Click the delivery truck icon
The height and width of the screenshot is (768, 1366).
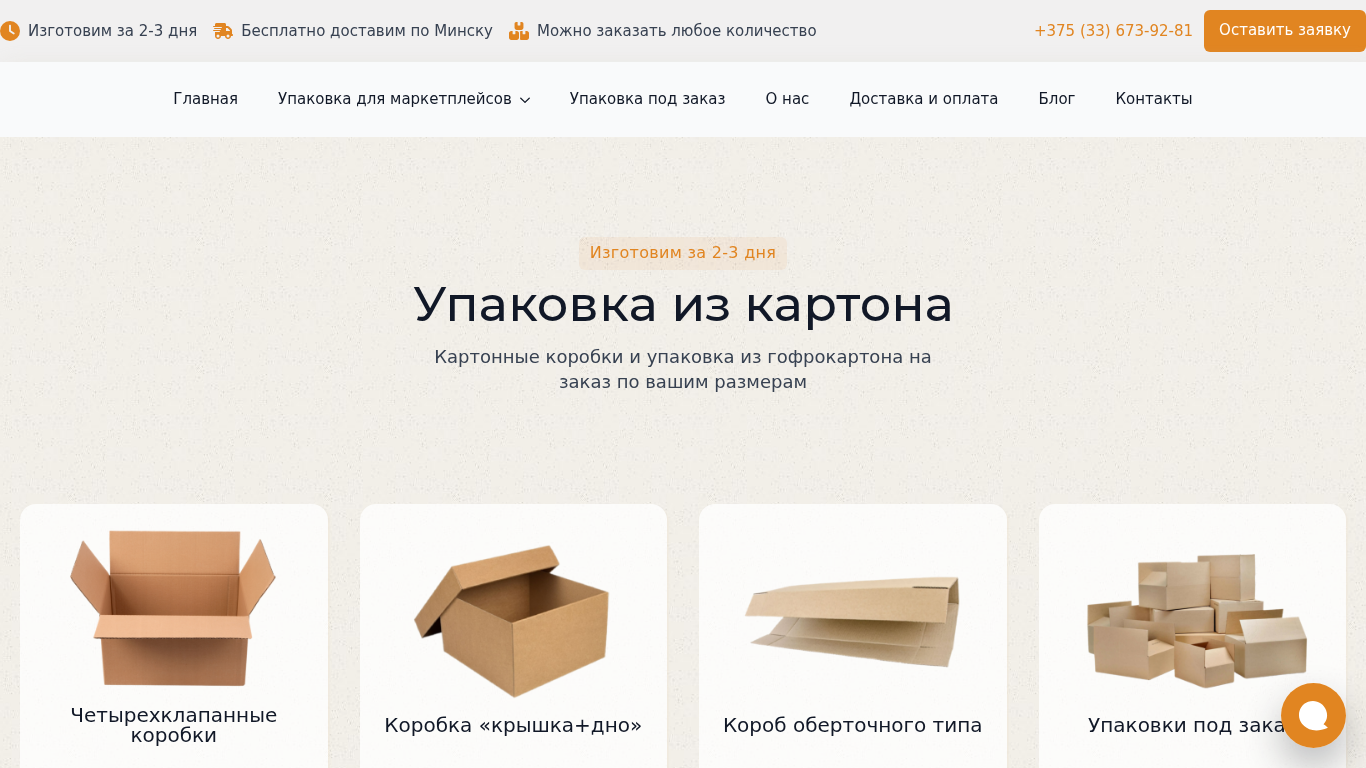(x=223, y=31)
